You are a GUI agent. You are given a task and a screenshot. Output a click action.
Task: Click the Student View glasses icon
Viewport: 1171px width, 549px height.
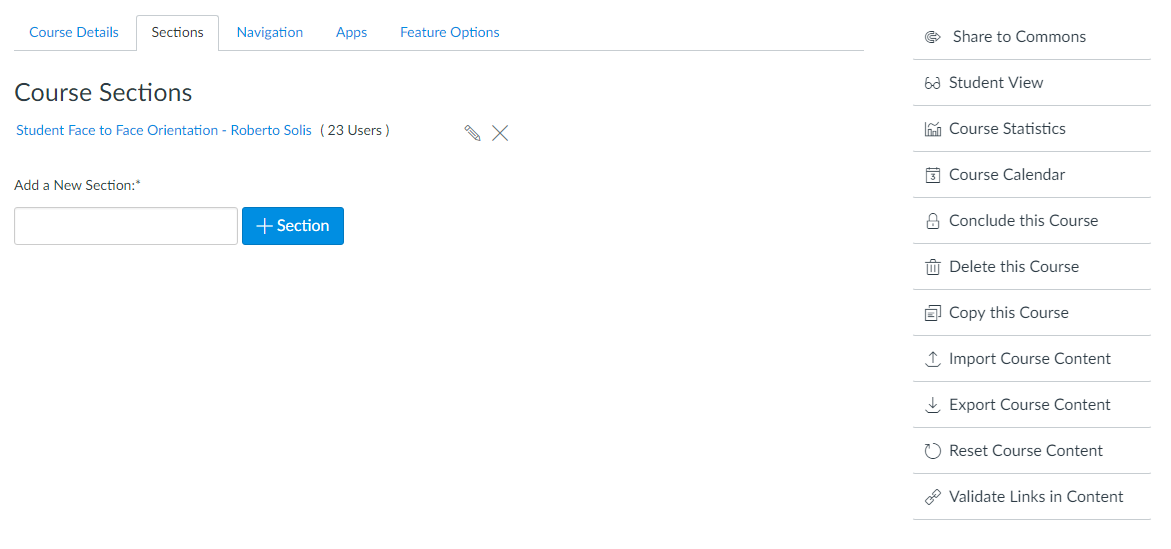point(932,83)
